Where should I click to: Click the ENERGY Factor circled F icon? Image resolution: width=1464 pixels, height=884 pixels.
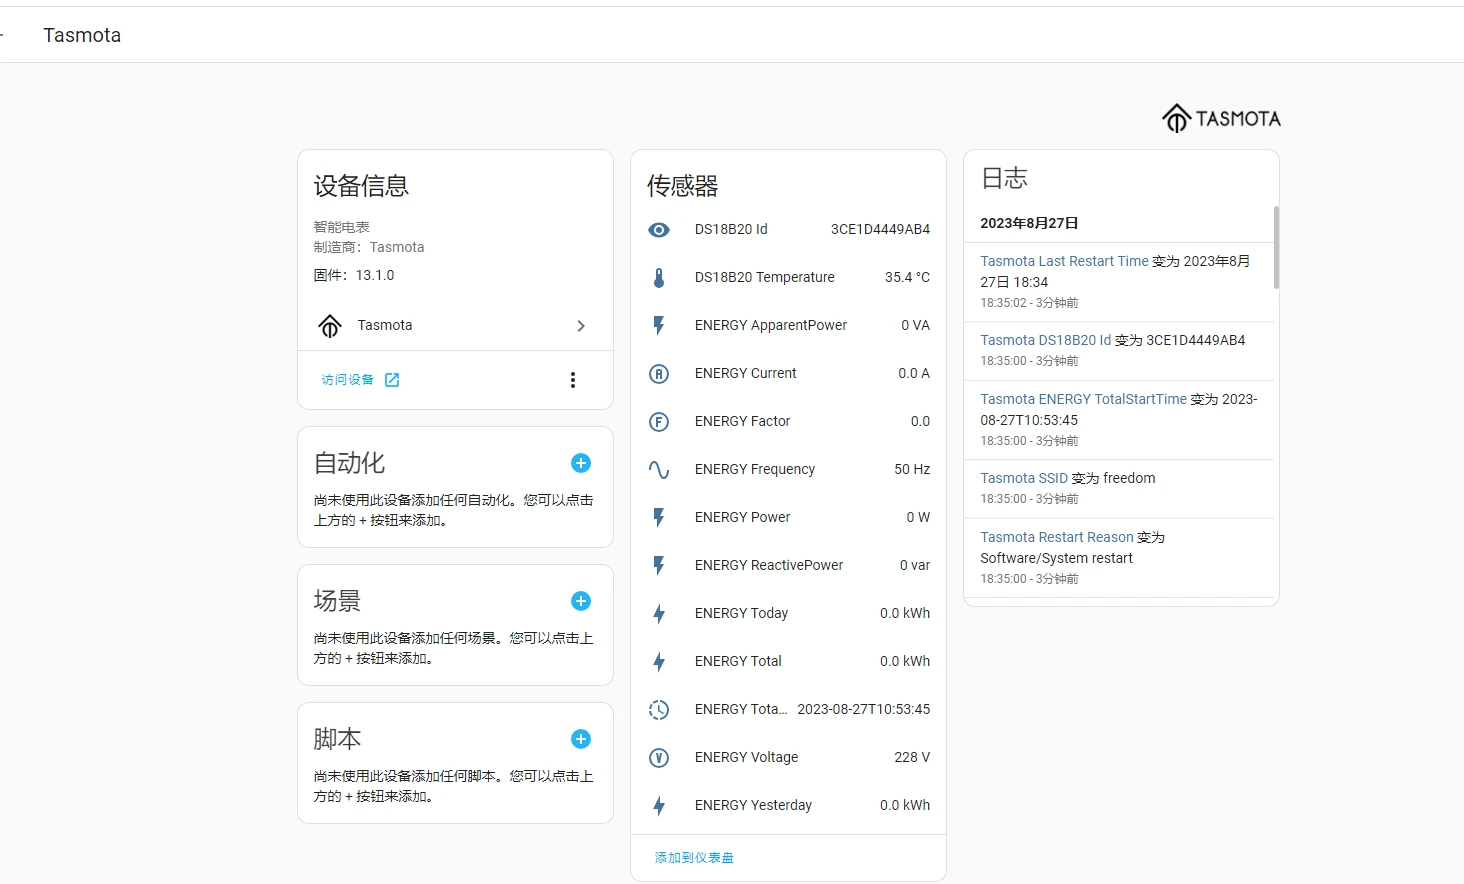pyautogui.click(x=659, y=422)
